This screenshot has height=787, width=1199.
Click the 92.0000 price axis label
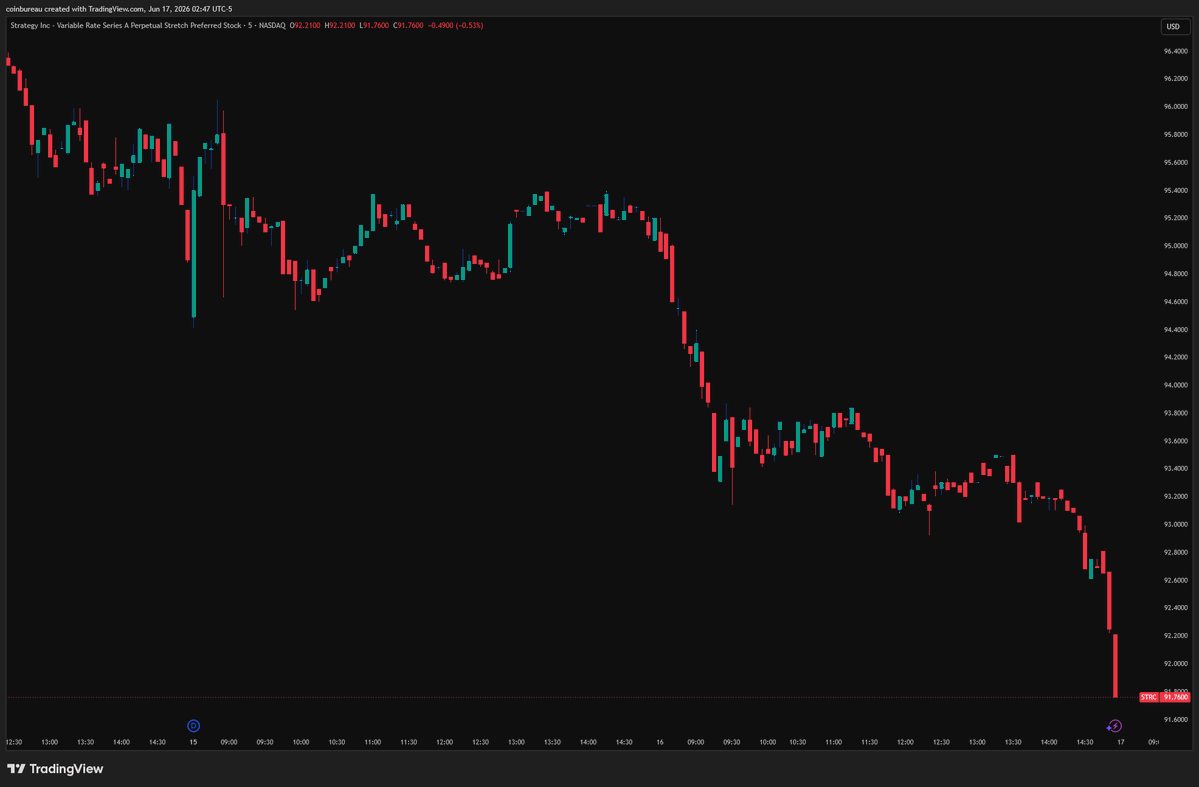tap(1175, 664)
